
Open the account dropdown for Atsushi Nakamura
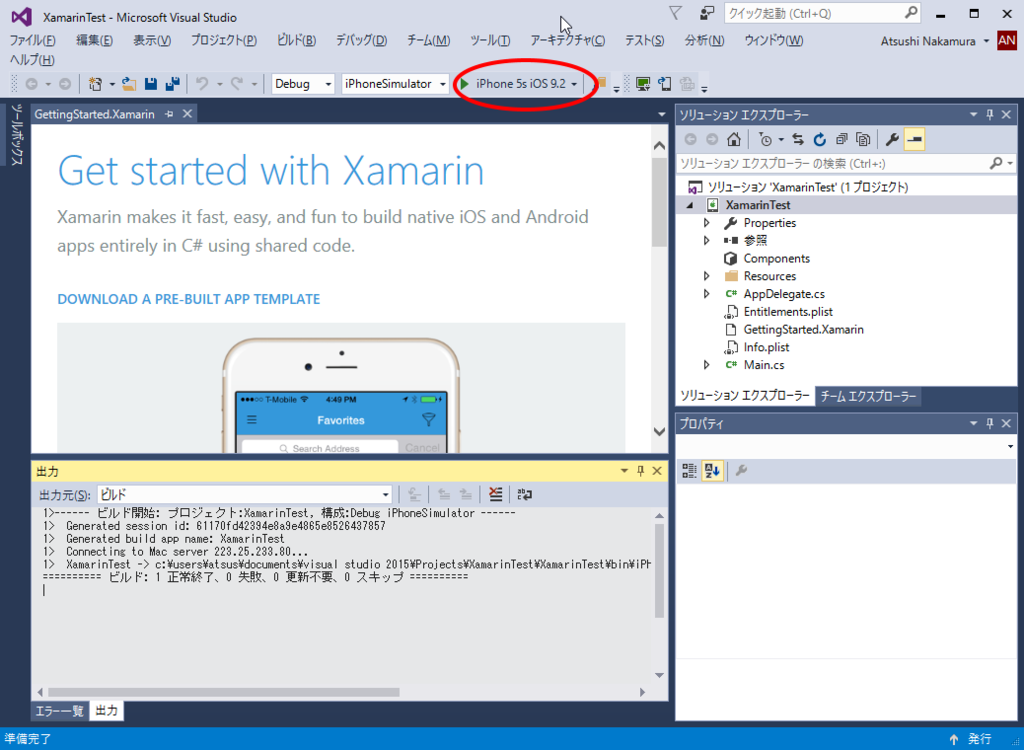coord(986,41)
